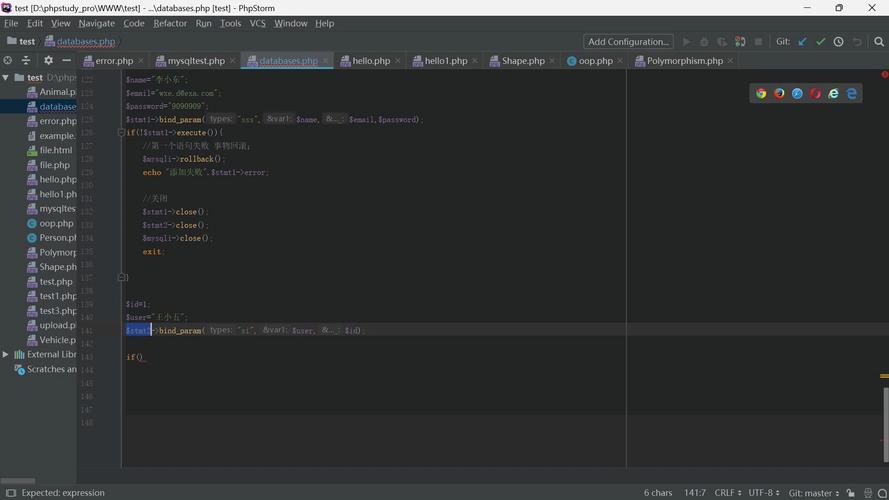Open Internet Explorer preview icon
This screenshot has height=500, width=889.
click(833, 94)
